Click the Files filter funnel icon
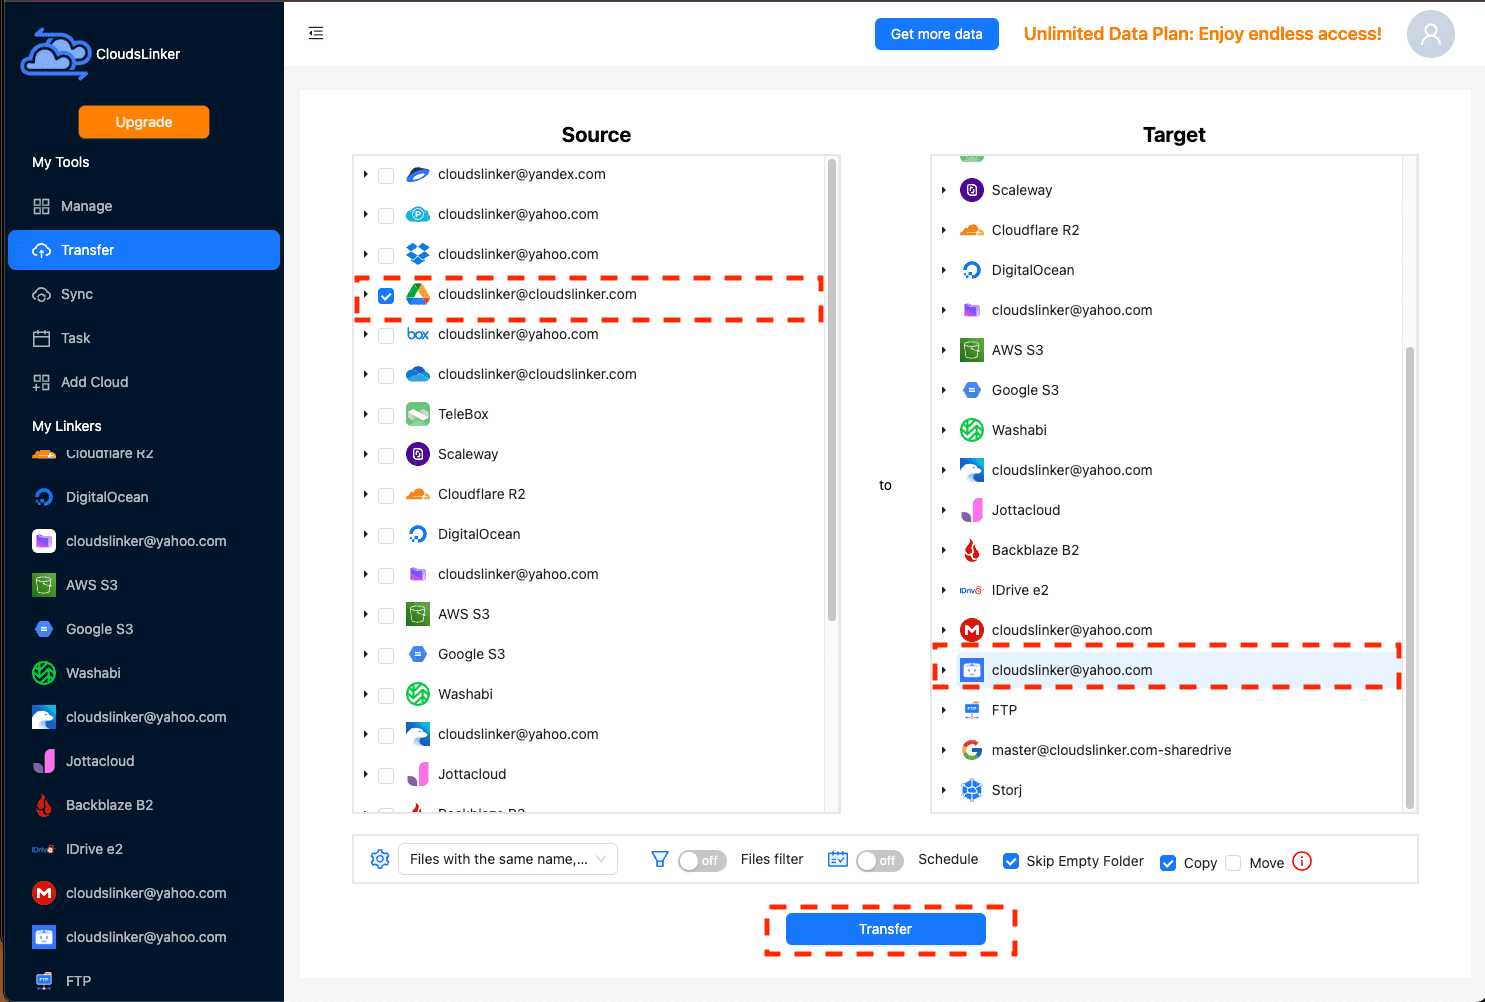Image resolution: width=1485 pixels, height=1002 pixels. coord(660,859)
